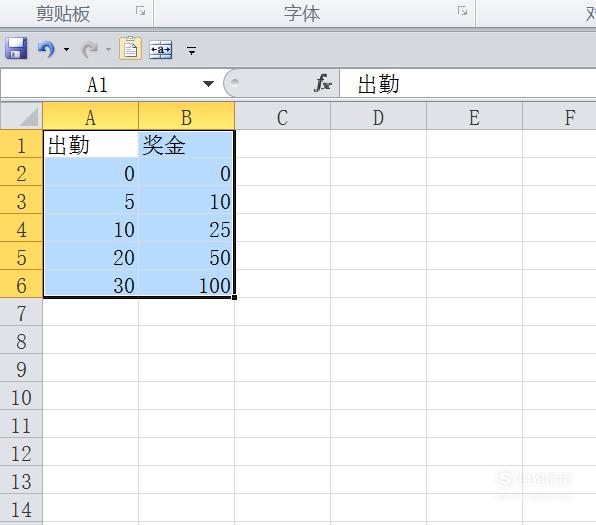Viewport: 596px width, 525px height.
Task: Select row 2 header
Action: 21,172
